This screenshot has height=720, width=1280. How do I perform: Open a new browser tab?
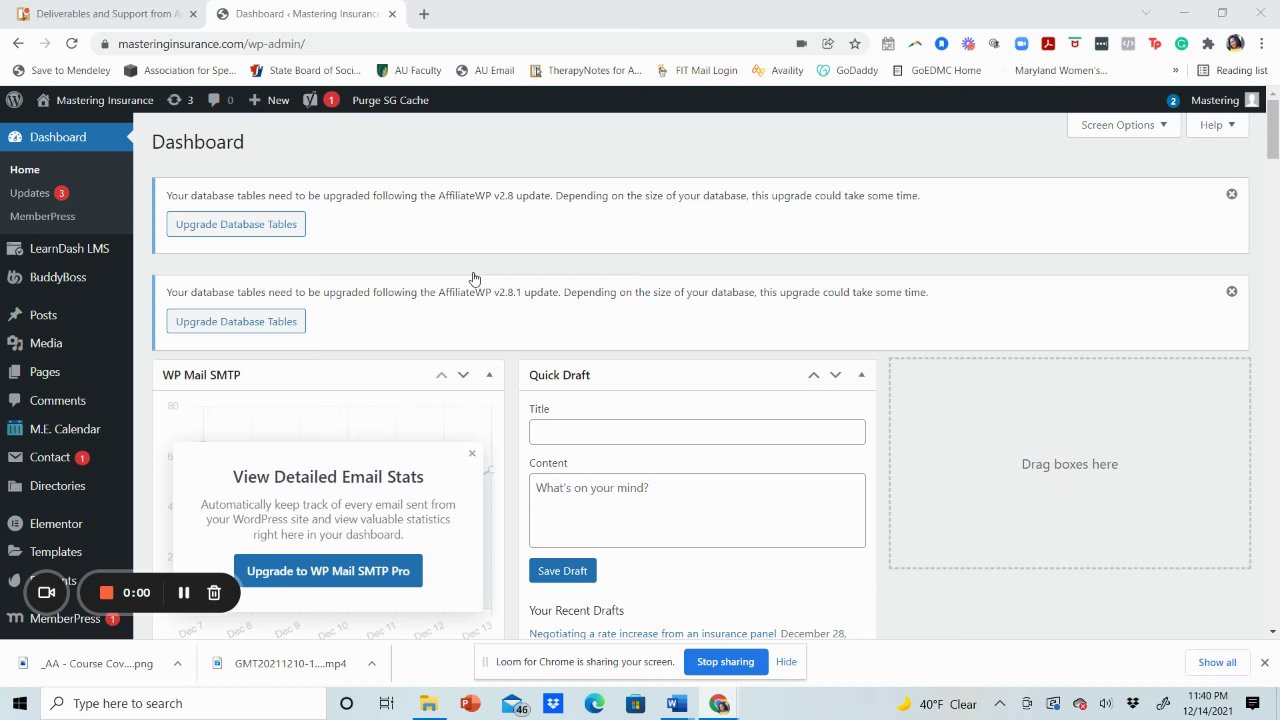pos(424,14)
